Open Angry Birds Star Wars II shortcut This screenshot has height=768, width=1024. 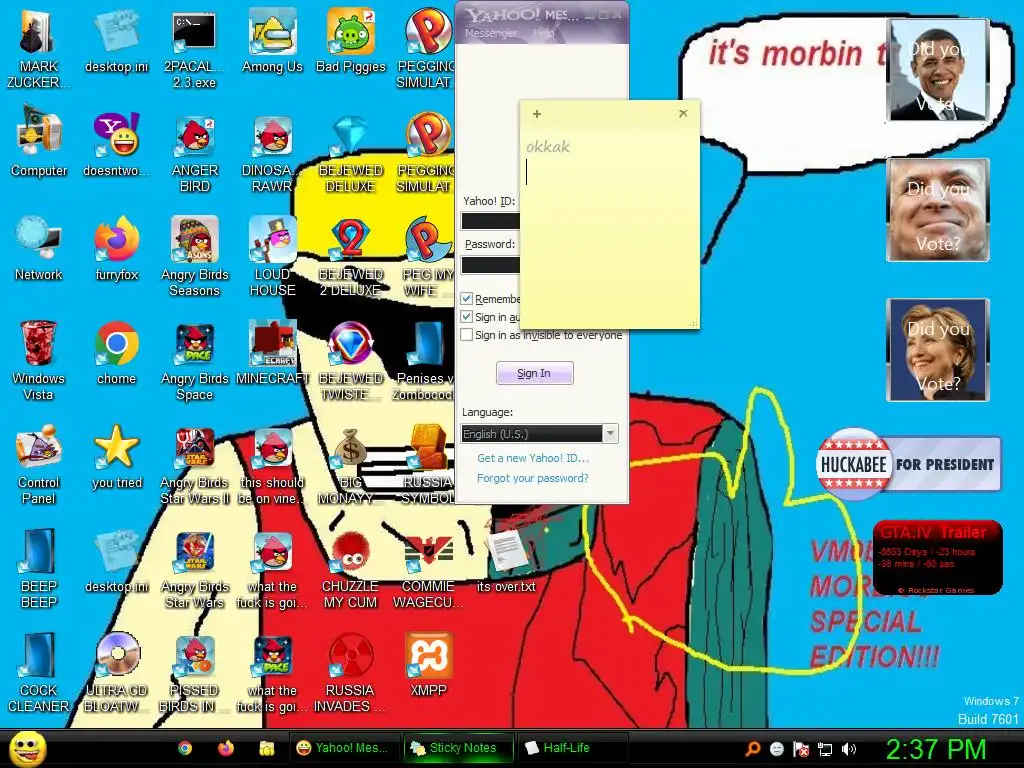pyautogui.click(x=195, y=464)
